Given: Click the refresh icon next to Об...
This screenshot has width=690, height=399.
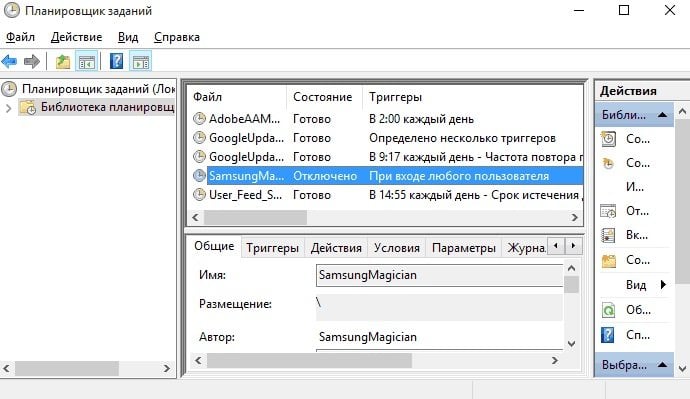Looking at the screenshot, I should (x=608, y=310).
